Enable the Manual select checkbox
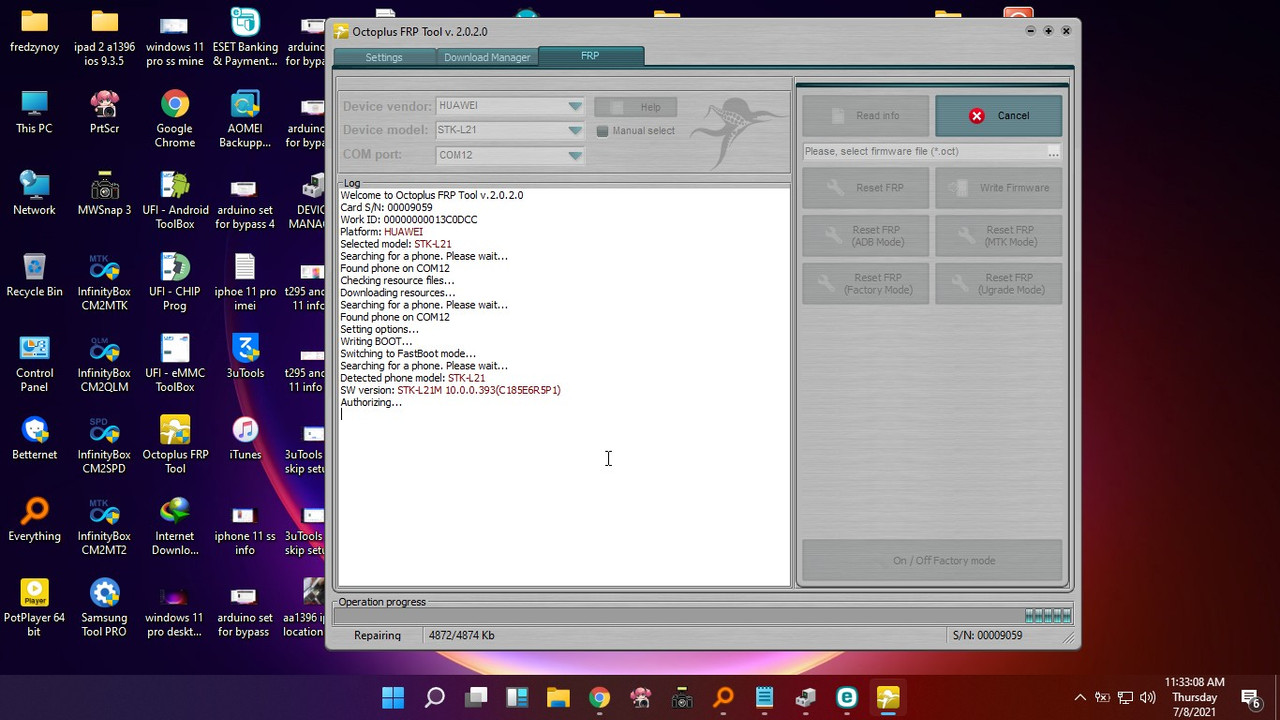This screenshot has width=1280, height=720. (x=602, y=130)
